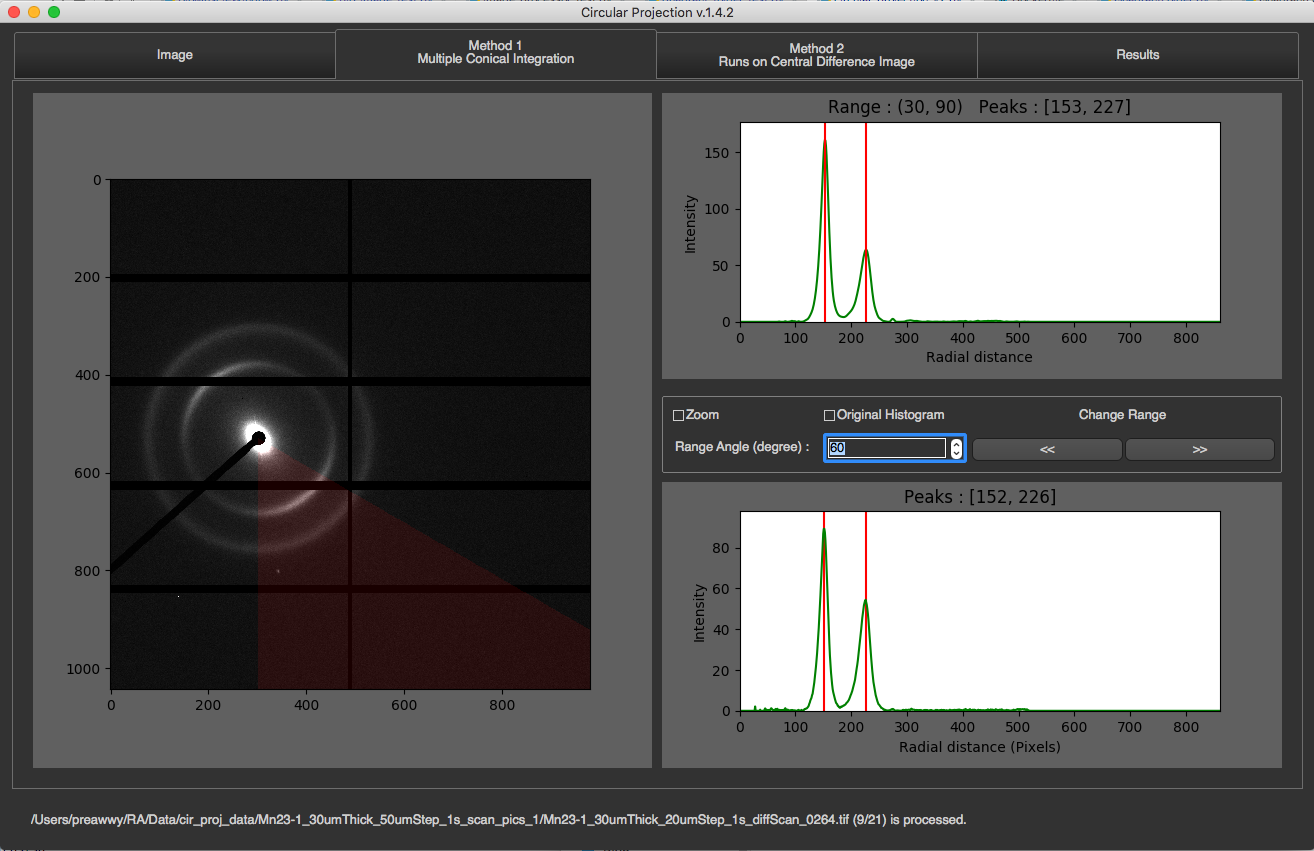
Task: Open Method 2 Central Difference Image tab
Action: pyautogui.click(x=816, y=55)
